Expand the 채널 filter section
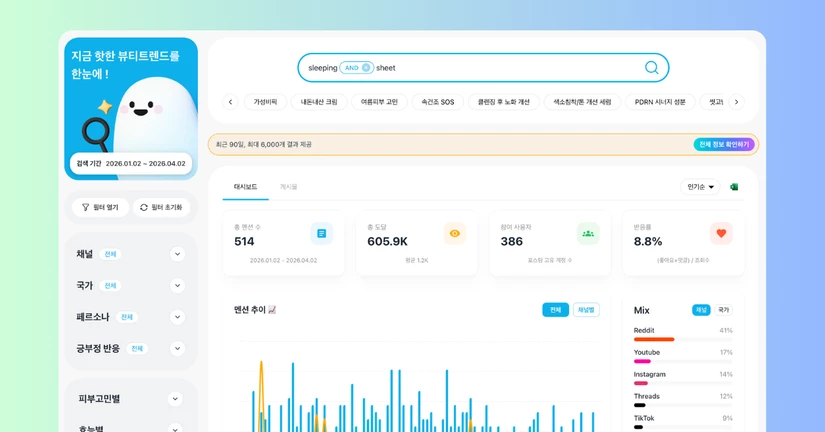Image resolution: width=825 pixels, height=432 pixels. point(177,254)
